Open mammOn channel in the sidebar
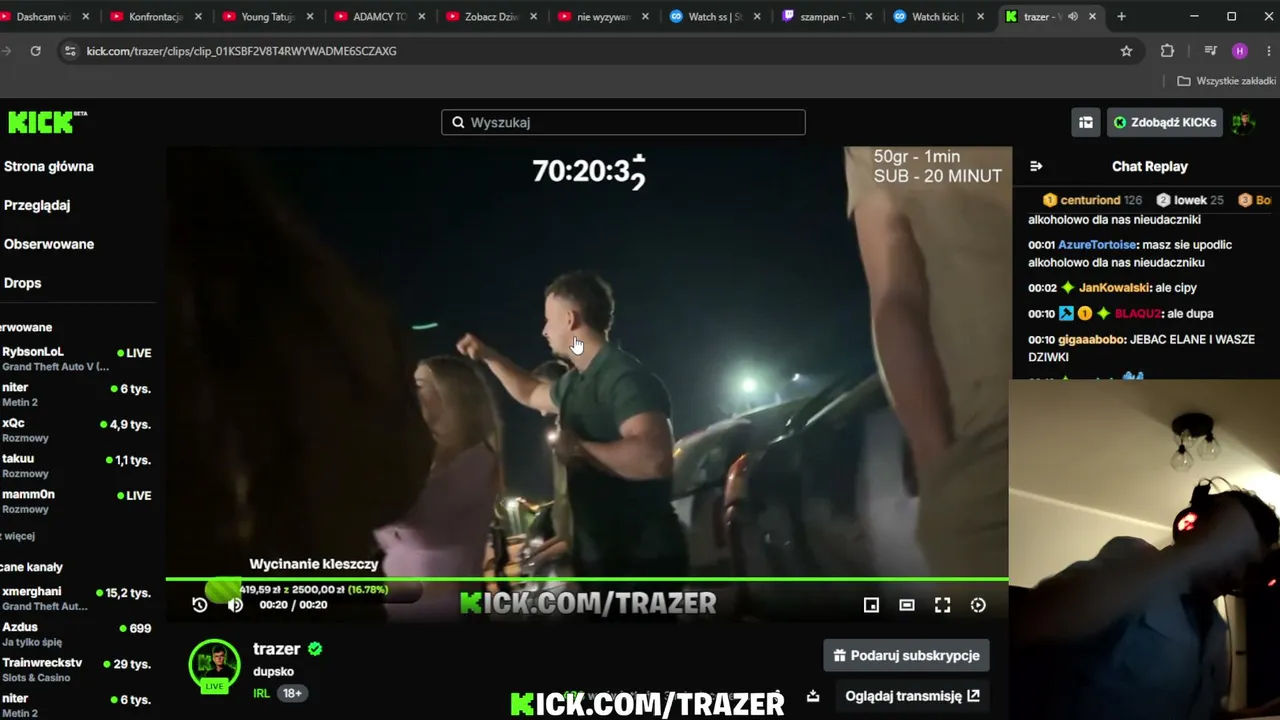1280x720 pixels. [x=77, y=501]
